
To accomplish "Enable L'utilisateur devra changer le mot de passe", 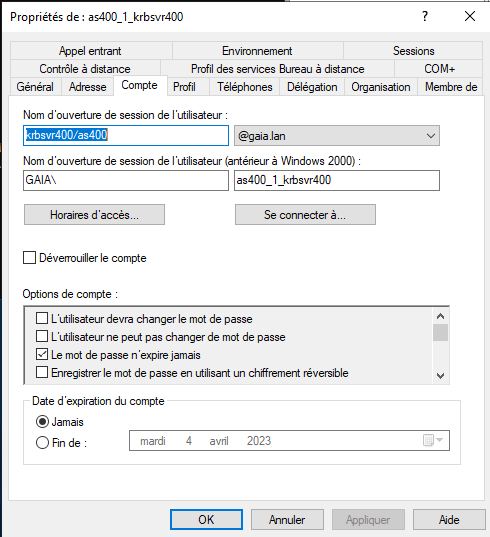I will pos(42,319).
